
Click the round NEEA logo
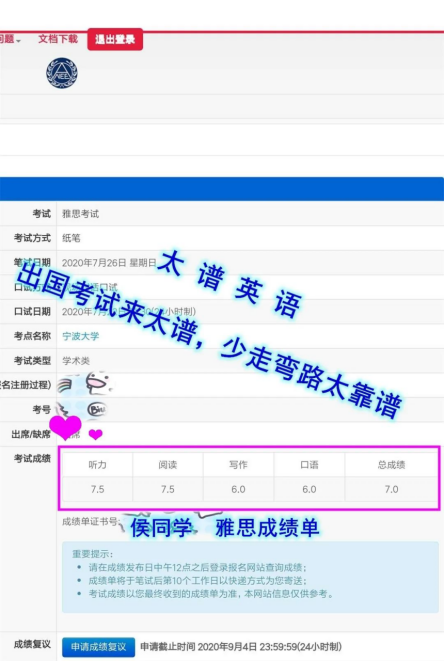click(x=62, y=73)
